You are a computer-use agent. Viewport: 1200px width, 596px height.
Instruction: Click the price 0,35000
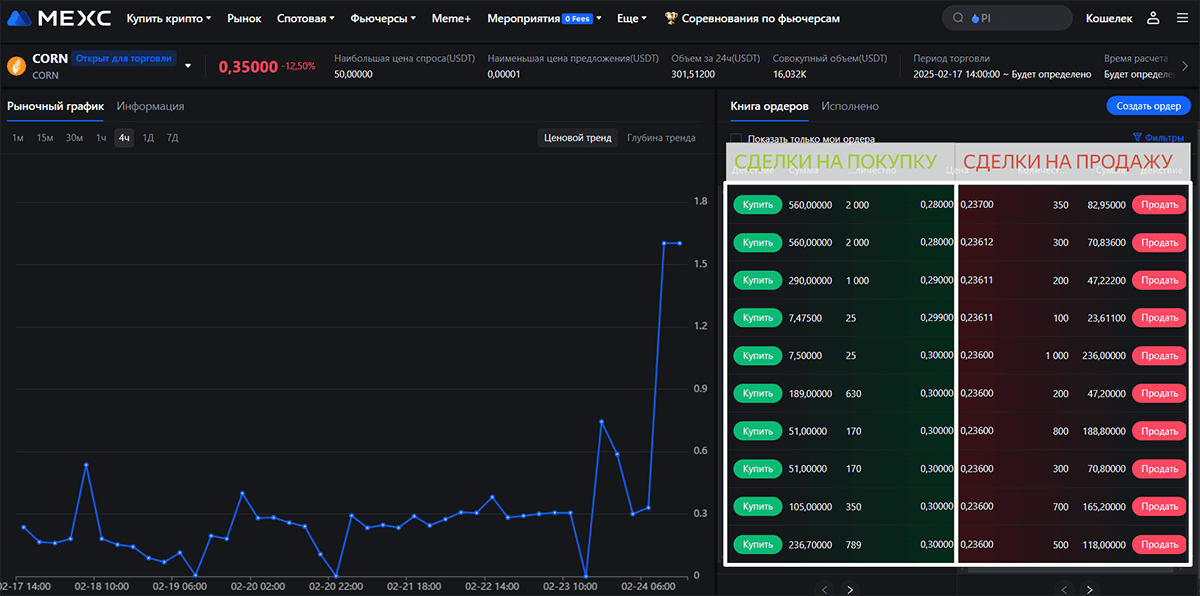[x=248, y=66]
